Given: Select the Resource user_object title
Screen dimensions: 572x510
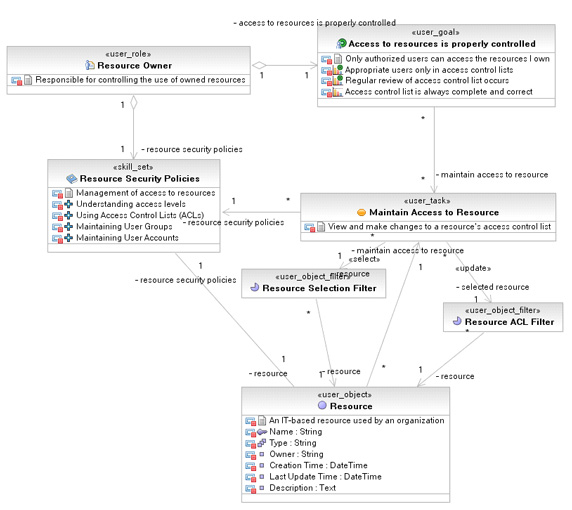Looking at the screenshot, I should (x=351, y=406).
